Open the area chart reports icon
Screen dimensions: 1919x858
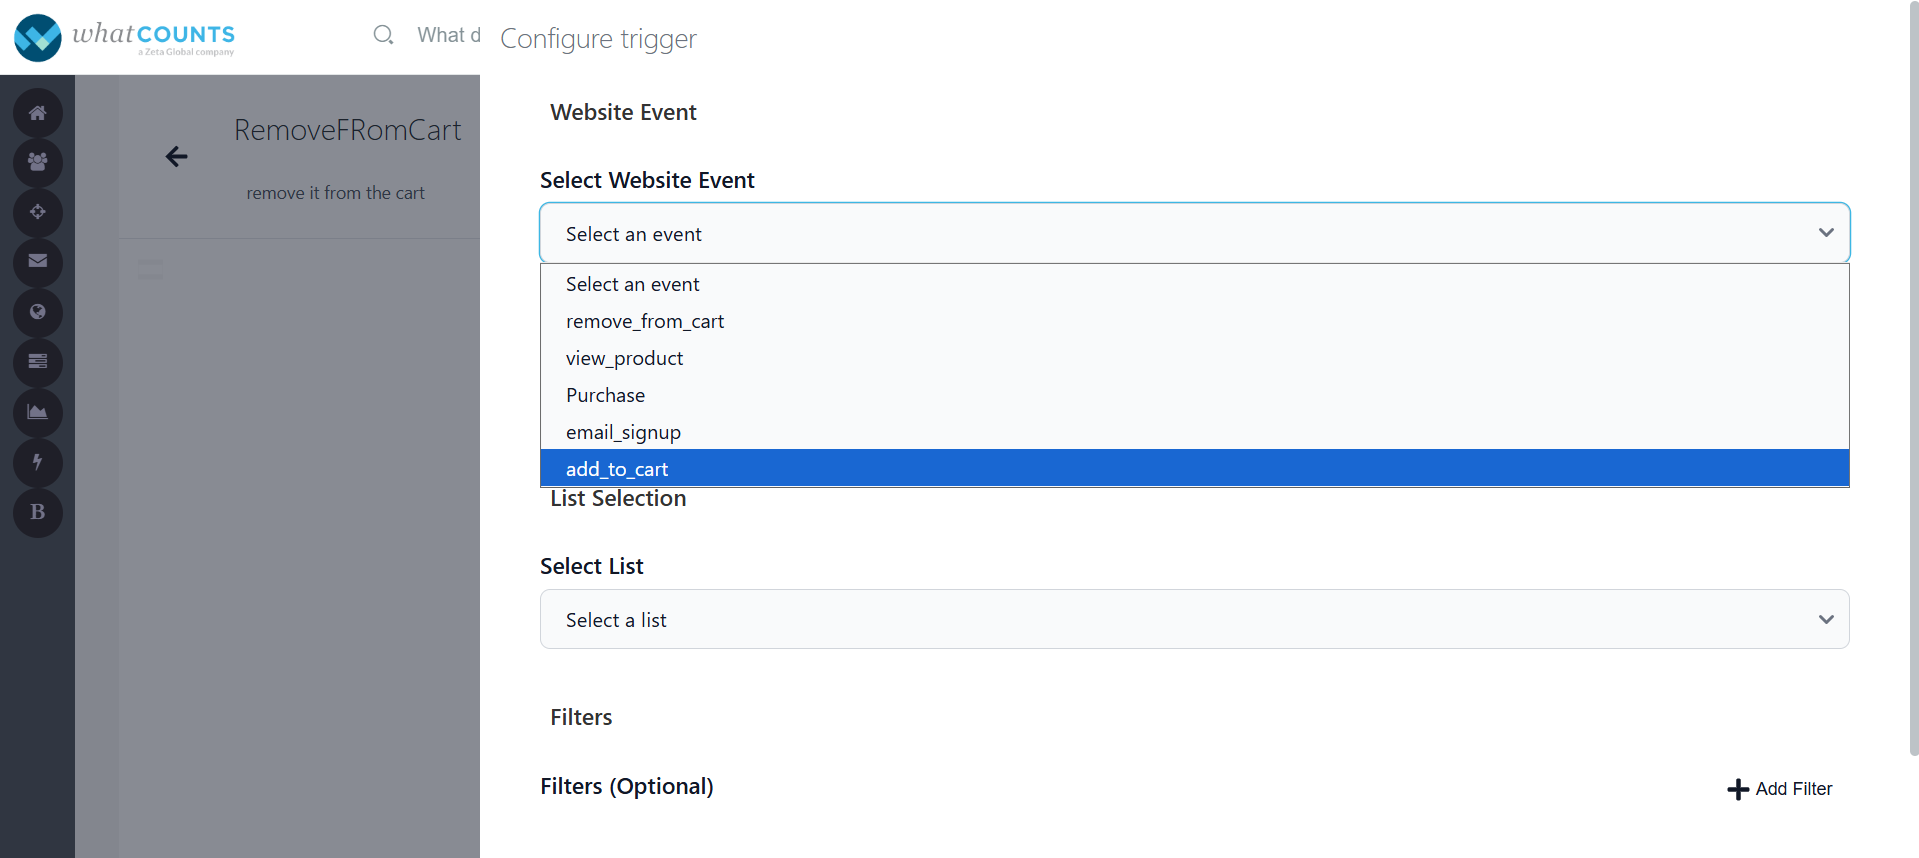click(38, 412)
